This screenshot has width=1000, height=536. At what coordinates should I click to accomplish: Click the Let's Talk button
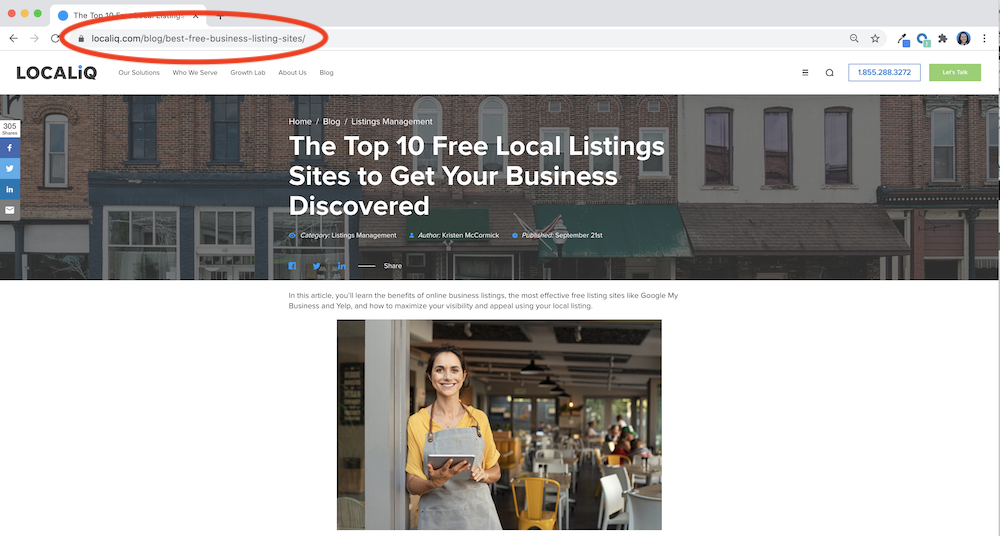(955, 72)
